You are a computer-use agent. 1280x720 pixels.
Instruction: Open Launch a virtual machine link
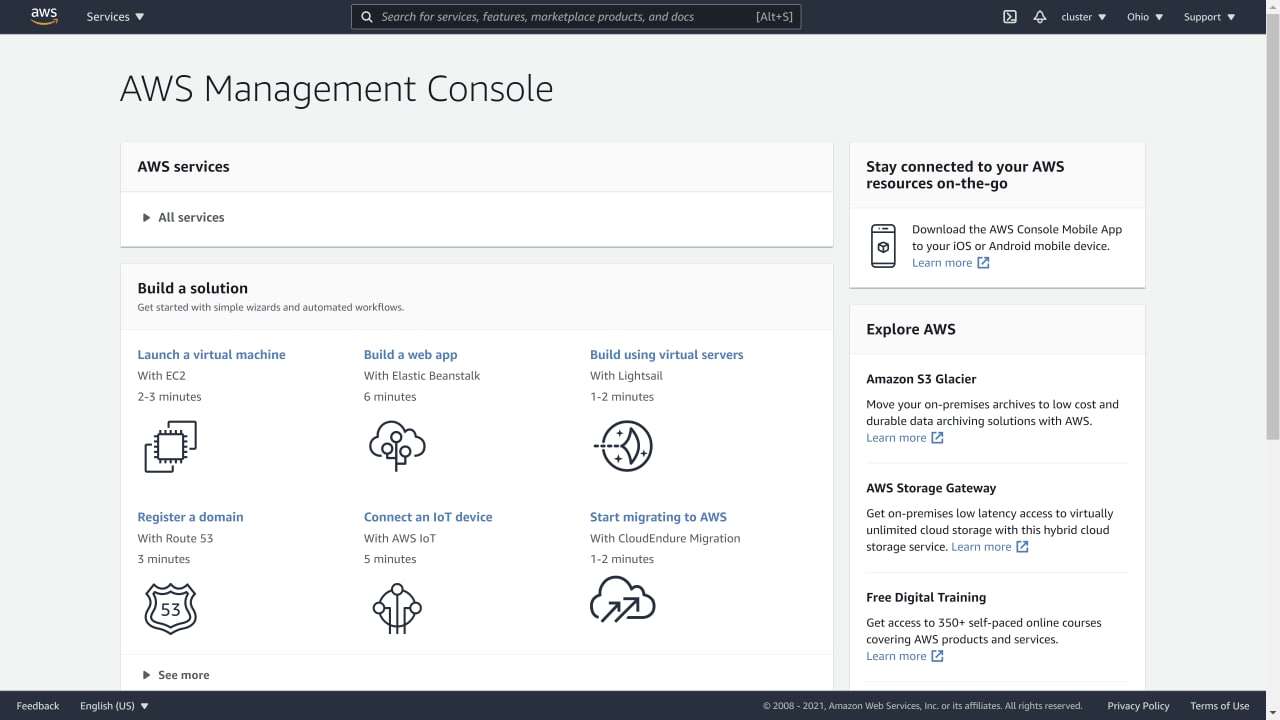coord(211,354)
